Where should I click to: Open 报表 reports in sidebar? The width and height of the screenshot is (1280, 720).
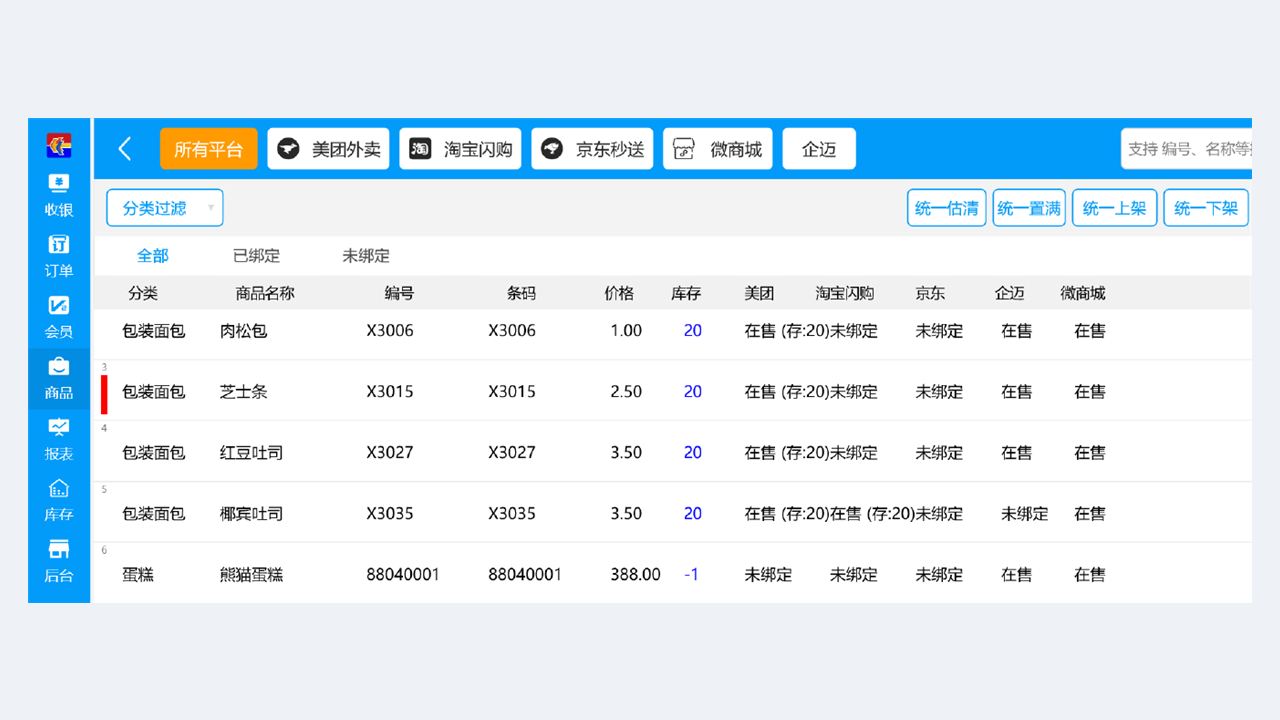(59, 440)
